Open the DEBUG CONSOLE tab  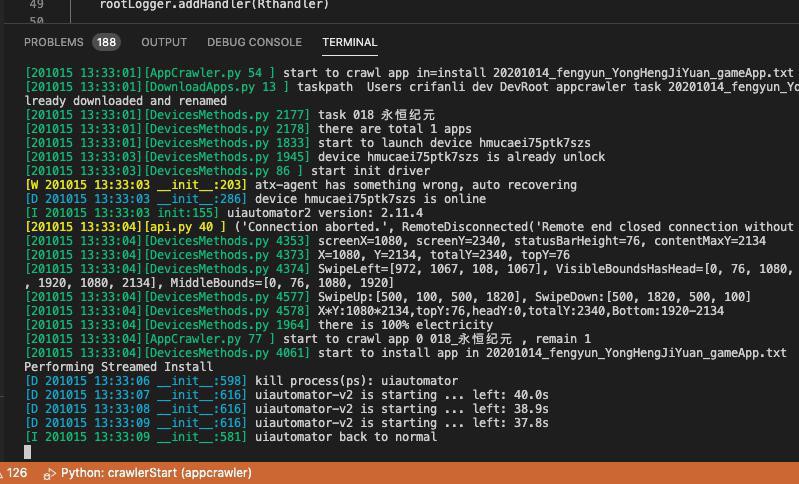[x=254, y=42]
